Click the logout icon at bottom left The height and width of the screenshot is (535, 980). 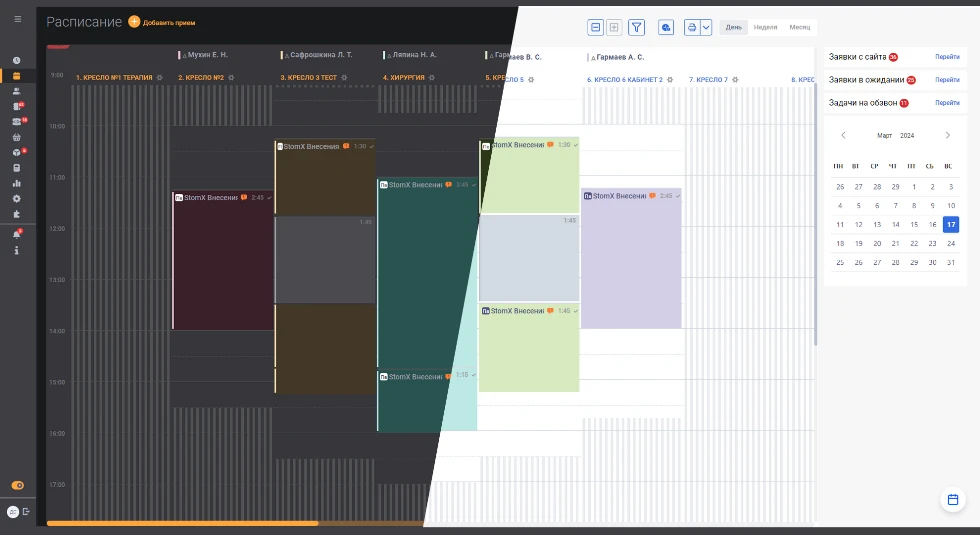(26, 511)
